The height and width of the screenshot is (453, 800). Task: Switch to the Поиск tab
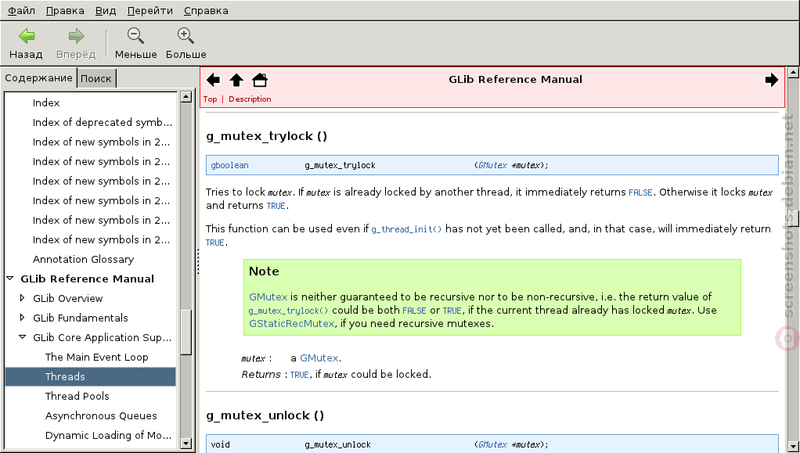(96, 79)
